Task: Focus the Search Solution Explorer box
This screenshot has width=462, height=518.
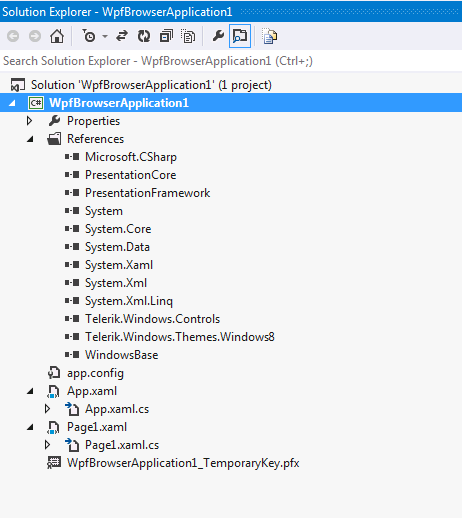Action: click(x=231, y=61)
